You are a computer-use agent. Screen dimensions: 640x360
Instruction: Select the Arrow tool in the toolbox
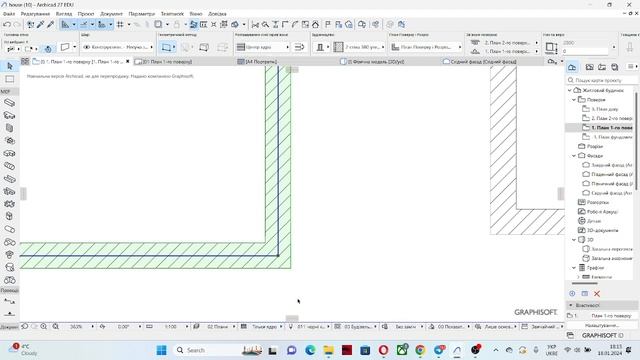pos(10,66)
